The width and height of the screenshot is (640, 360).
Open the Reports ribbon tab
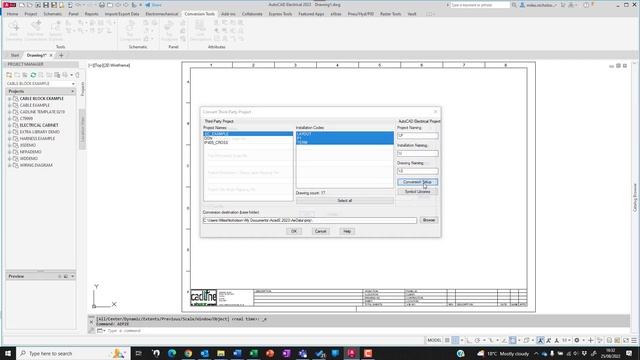[91, 14]
